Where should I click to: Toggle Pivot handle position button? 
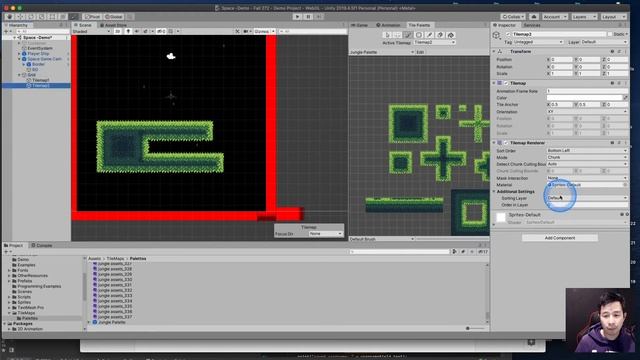pyautogui.click(x=92, y=17)
